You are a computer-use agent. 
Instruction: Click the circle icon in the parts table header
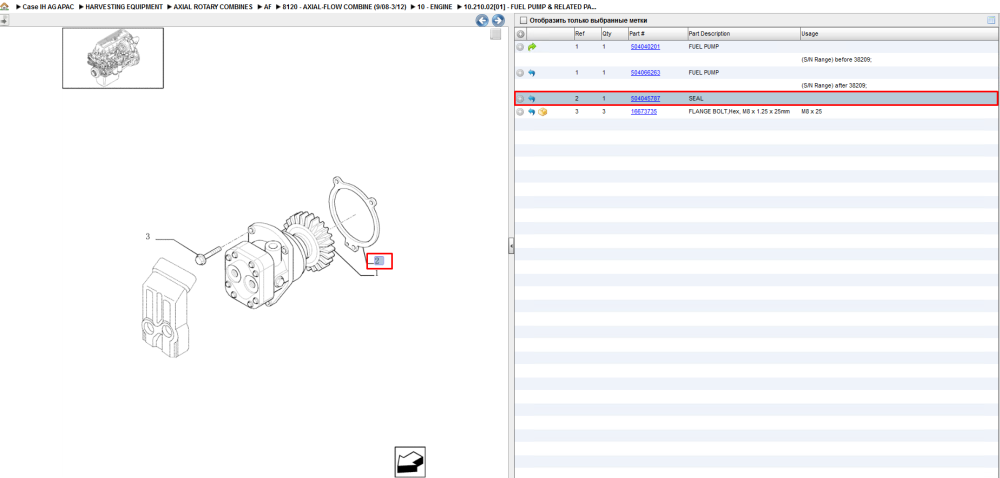pyautogui.click(x=520, y=34)
